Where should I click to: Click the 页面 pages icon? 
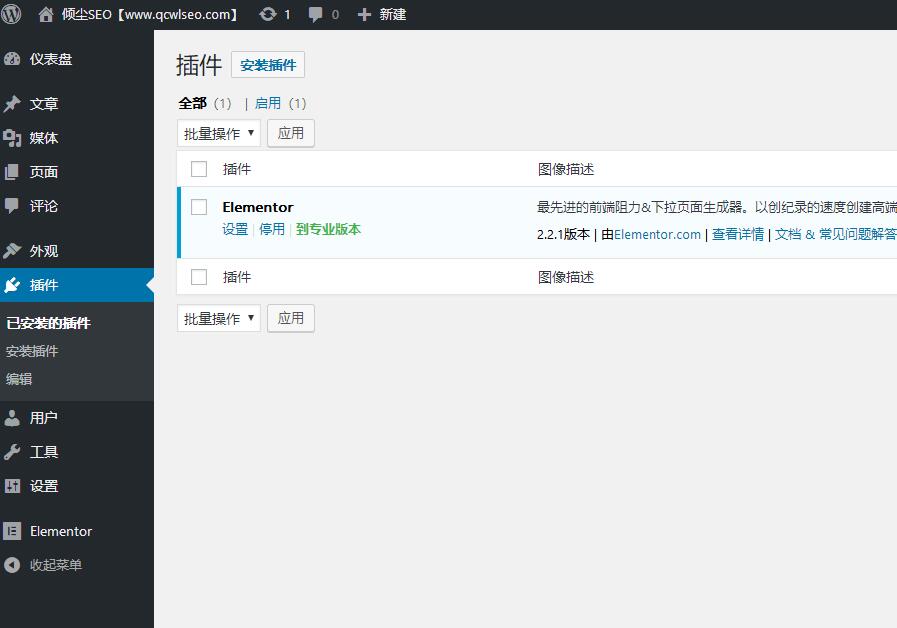[x=12, y=172]
